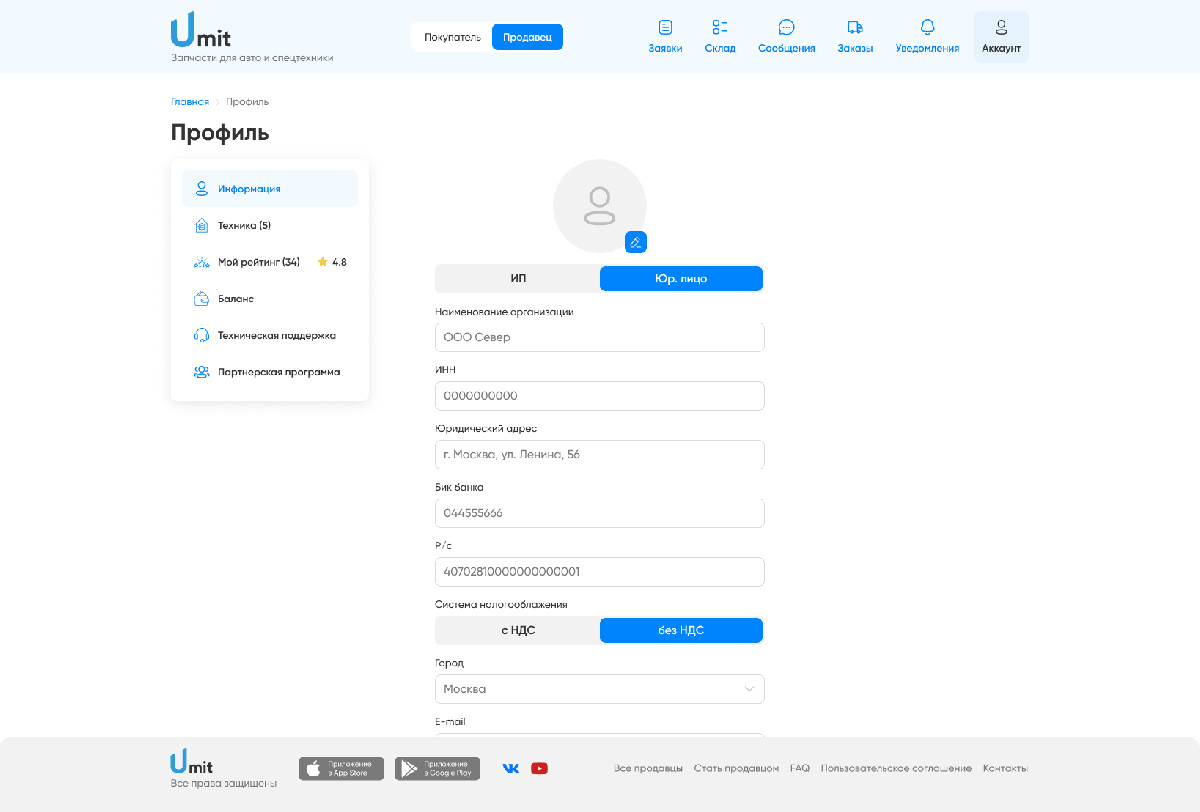The width and height of the screenshot is (1200, 812).
Task: Open Заказы orders truck icon
Action: click(855, 36)
